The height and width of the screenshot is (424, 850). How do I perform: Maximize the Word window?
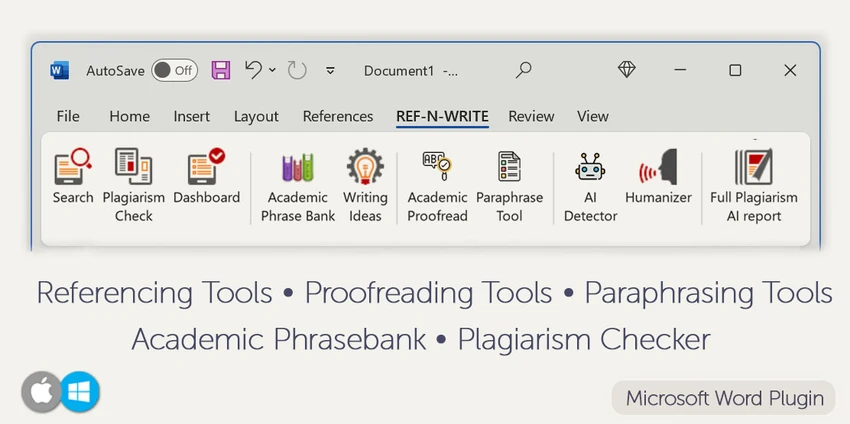click(735, 70)
